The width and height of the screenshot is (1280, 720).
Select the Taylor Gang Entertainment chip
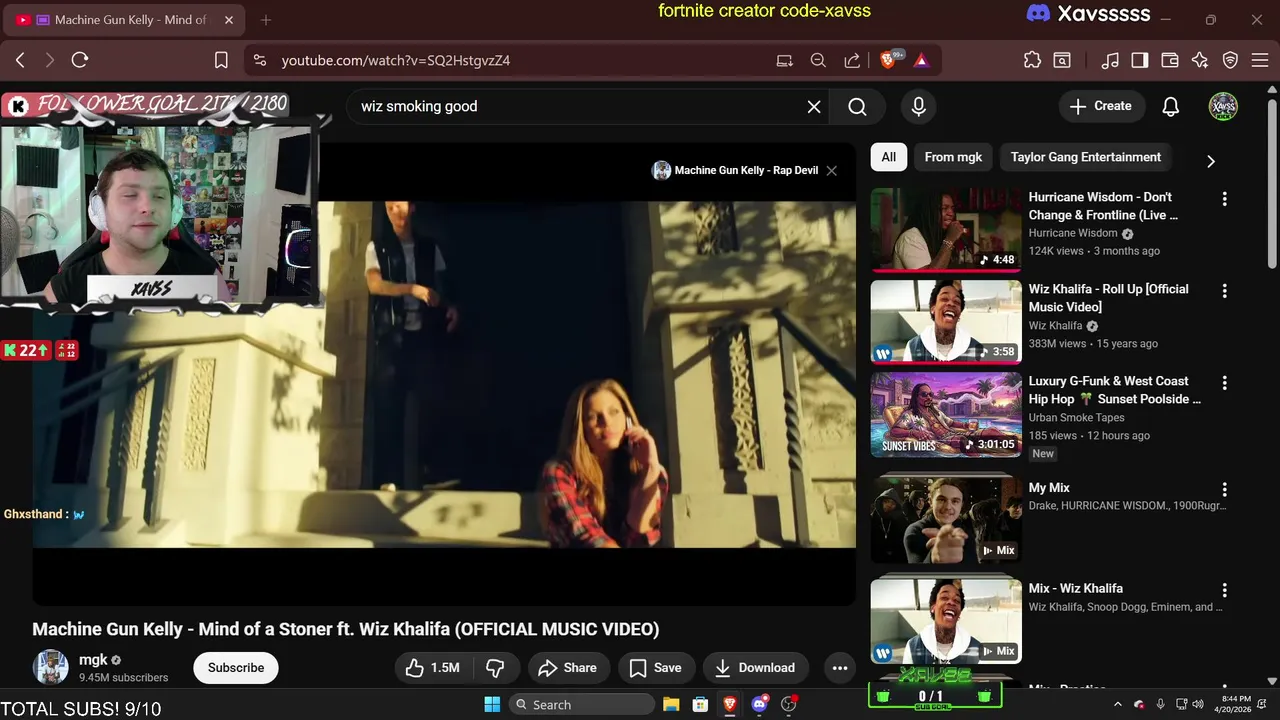[x=1085, y=157]
